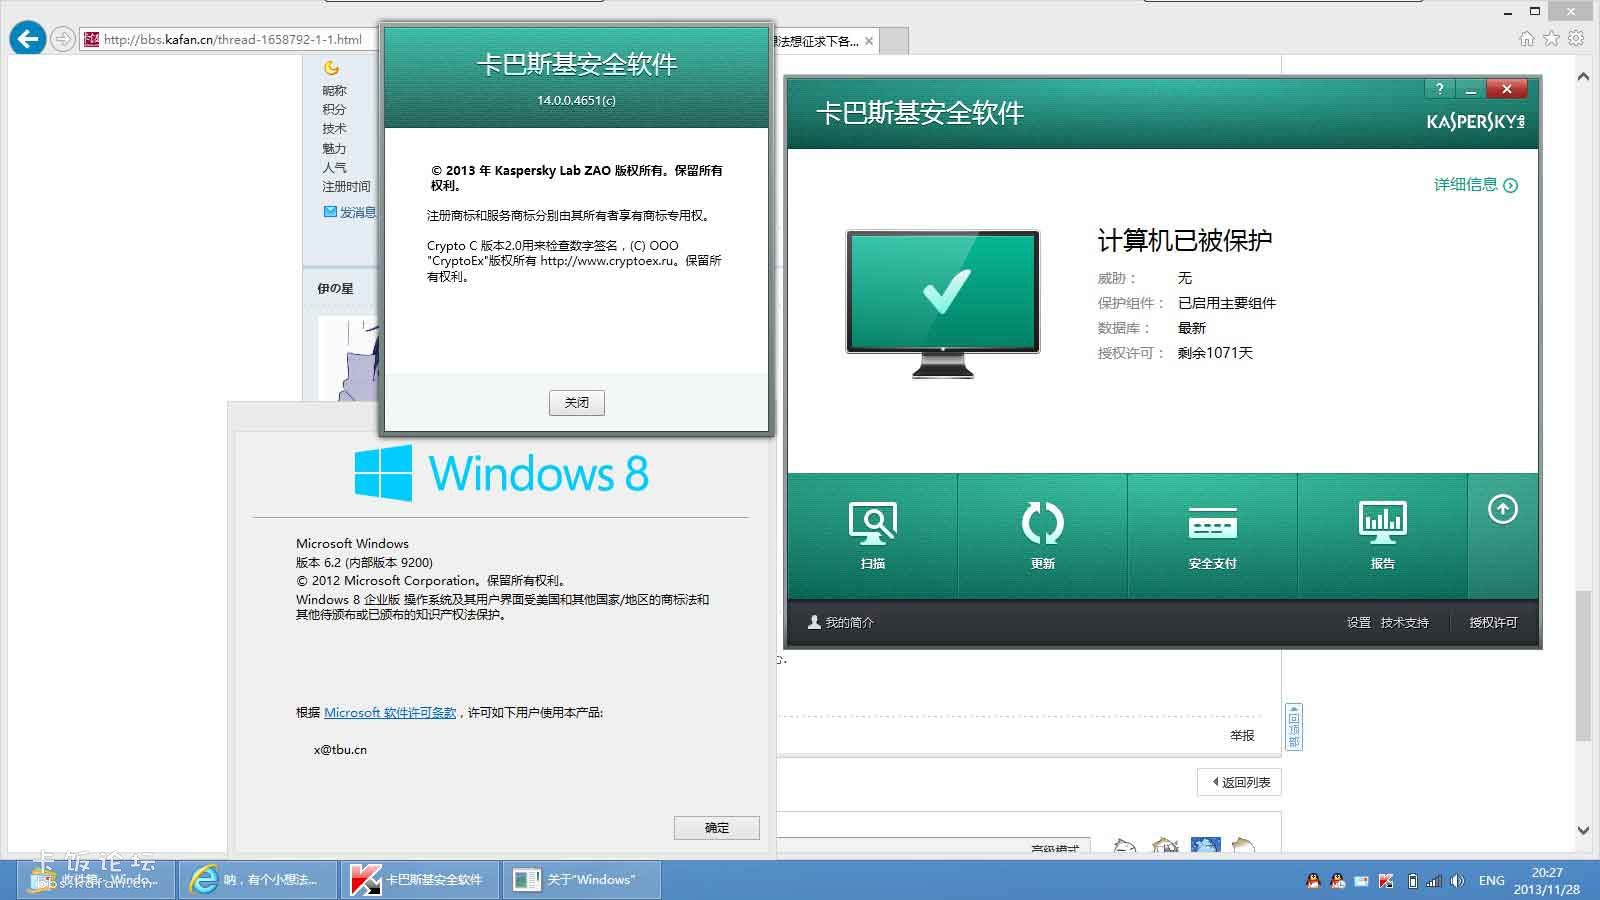
Task: Open the Kaspersky help question mark
Action: coord(1439,89)
